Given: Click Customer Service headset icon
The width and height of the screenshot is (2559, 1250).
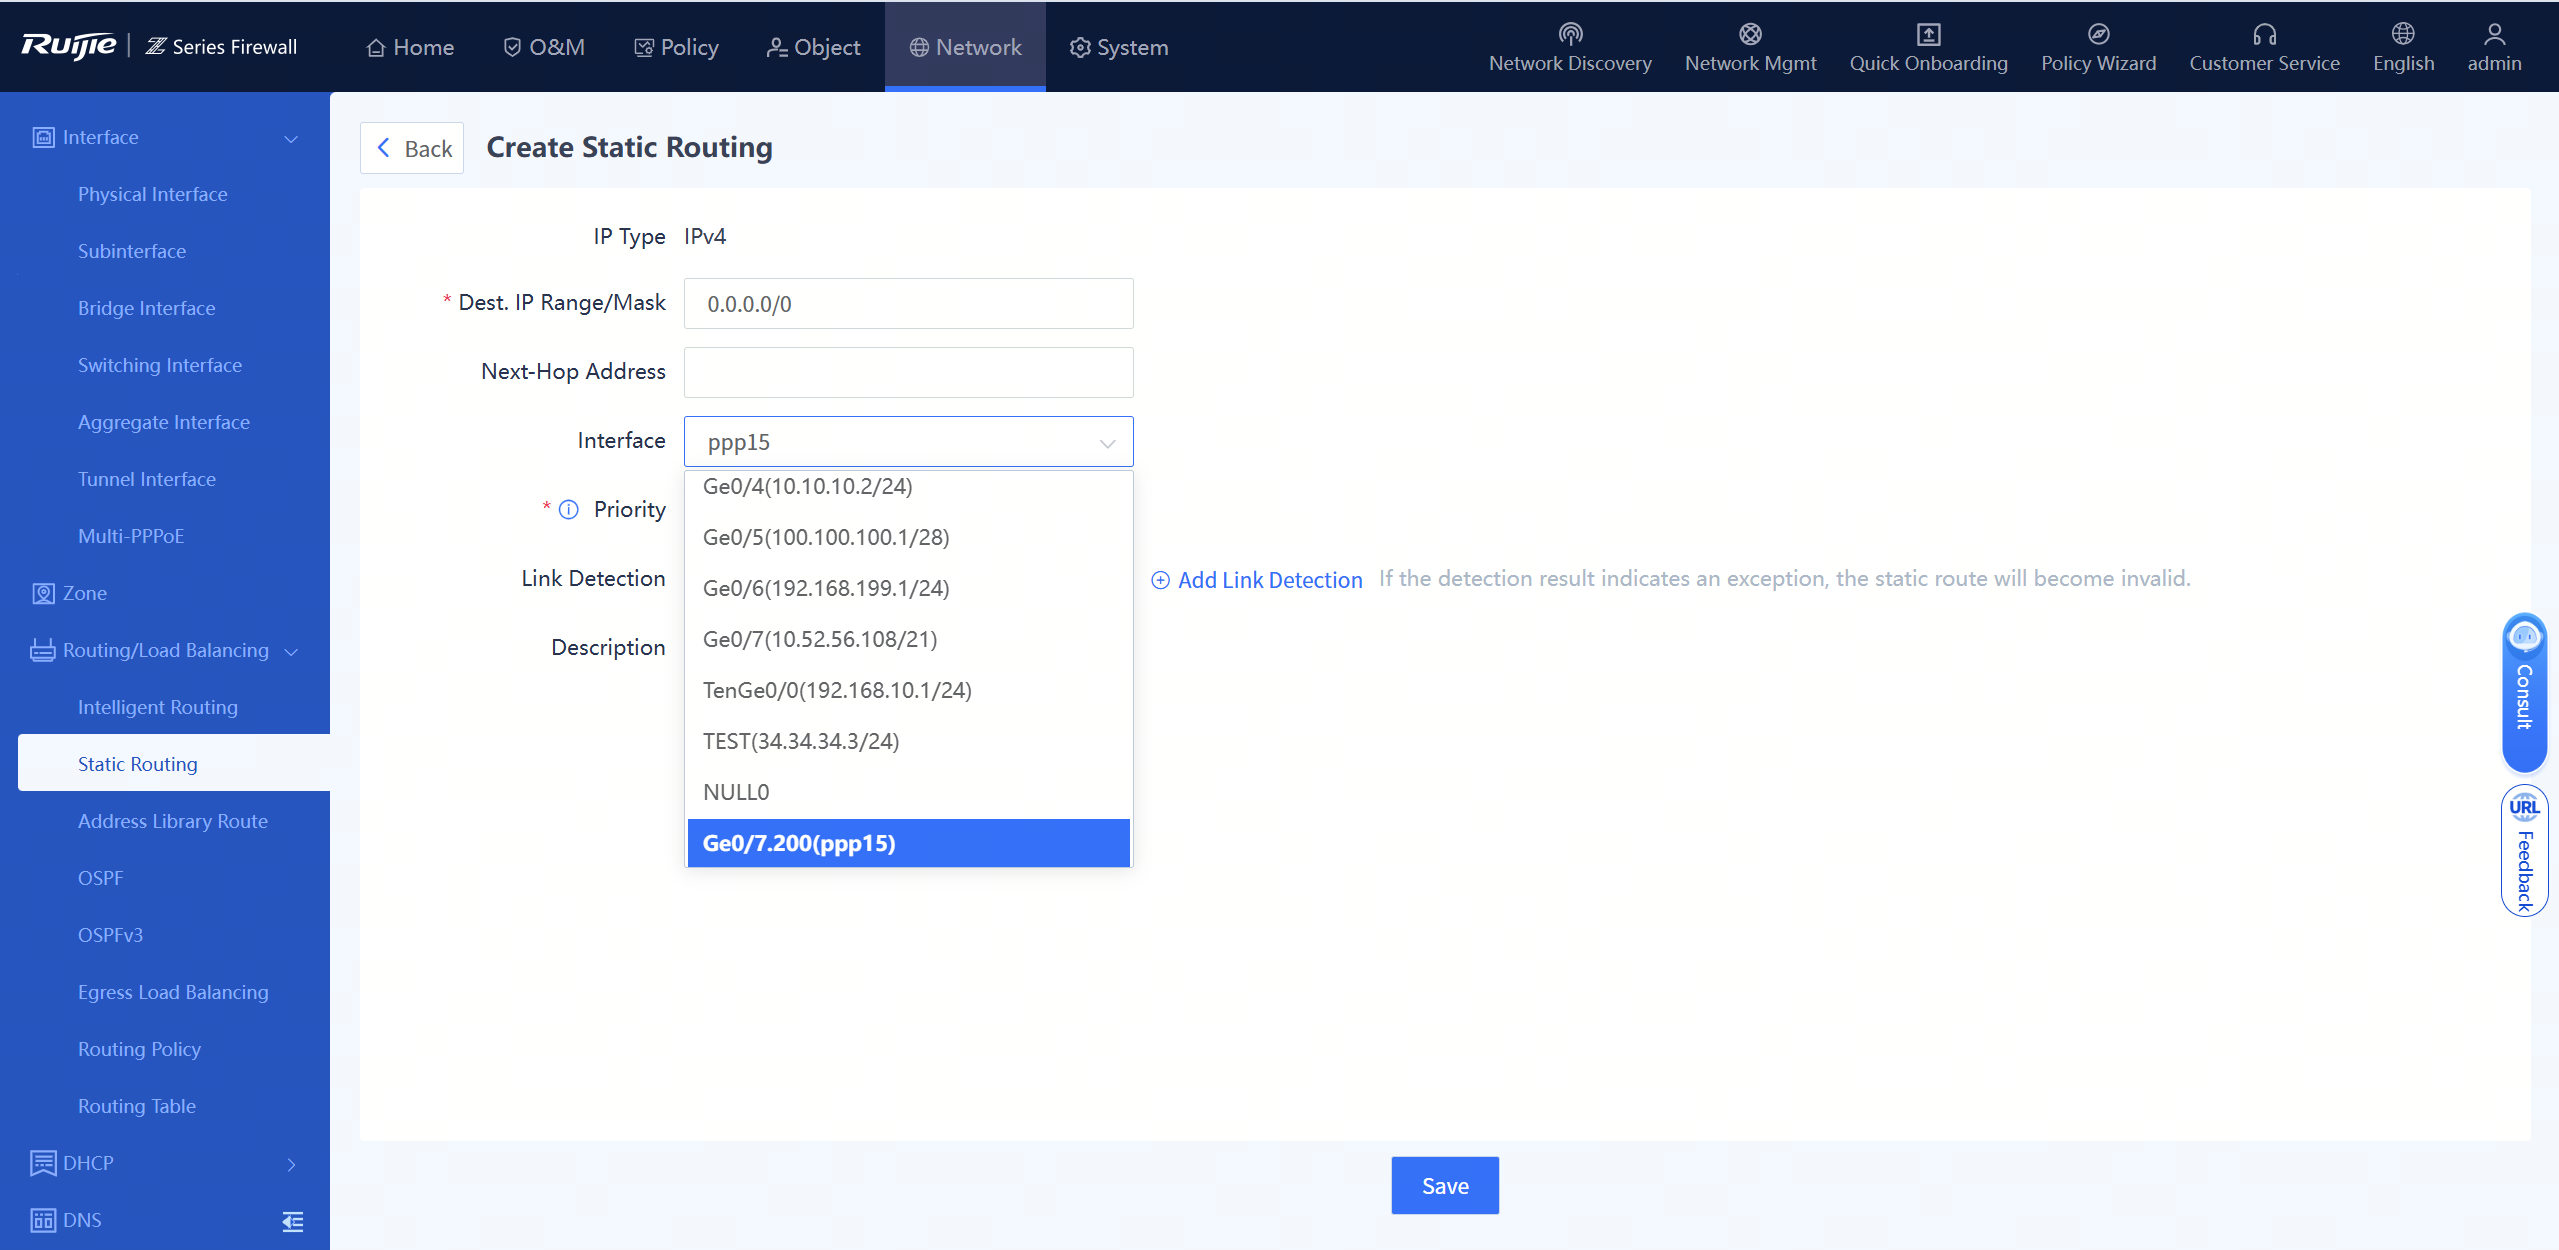Looking at the screenshot, I should pyautogui.click(x=2264, y=35).
